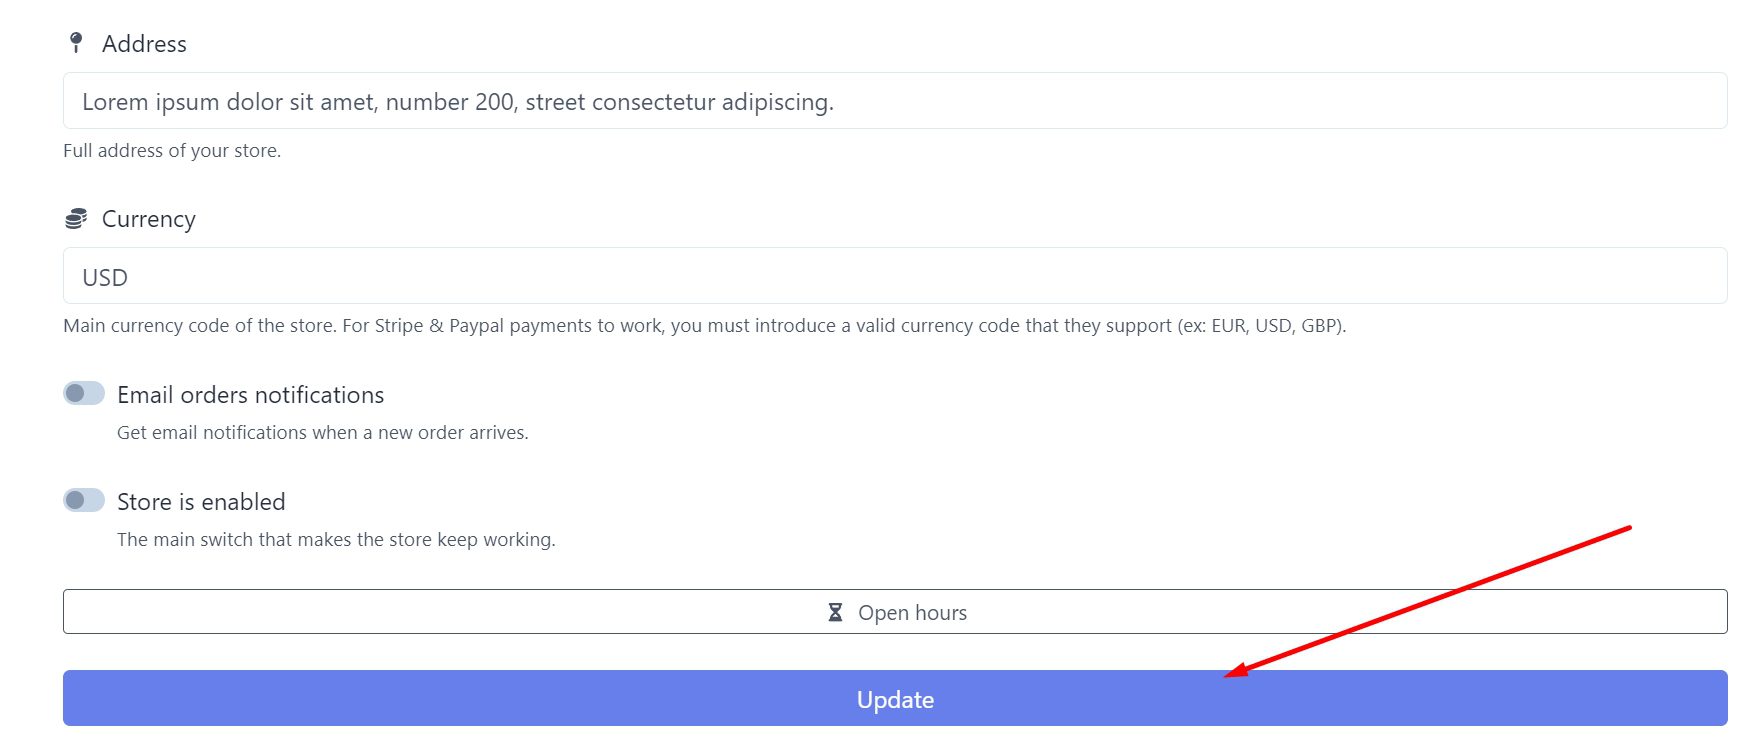Focus the Address input field

[895, 101]
